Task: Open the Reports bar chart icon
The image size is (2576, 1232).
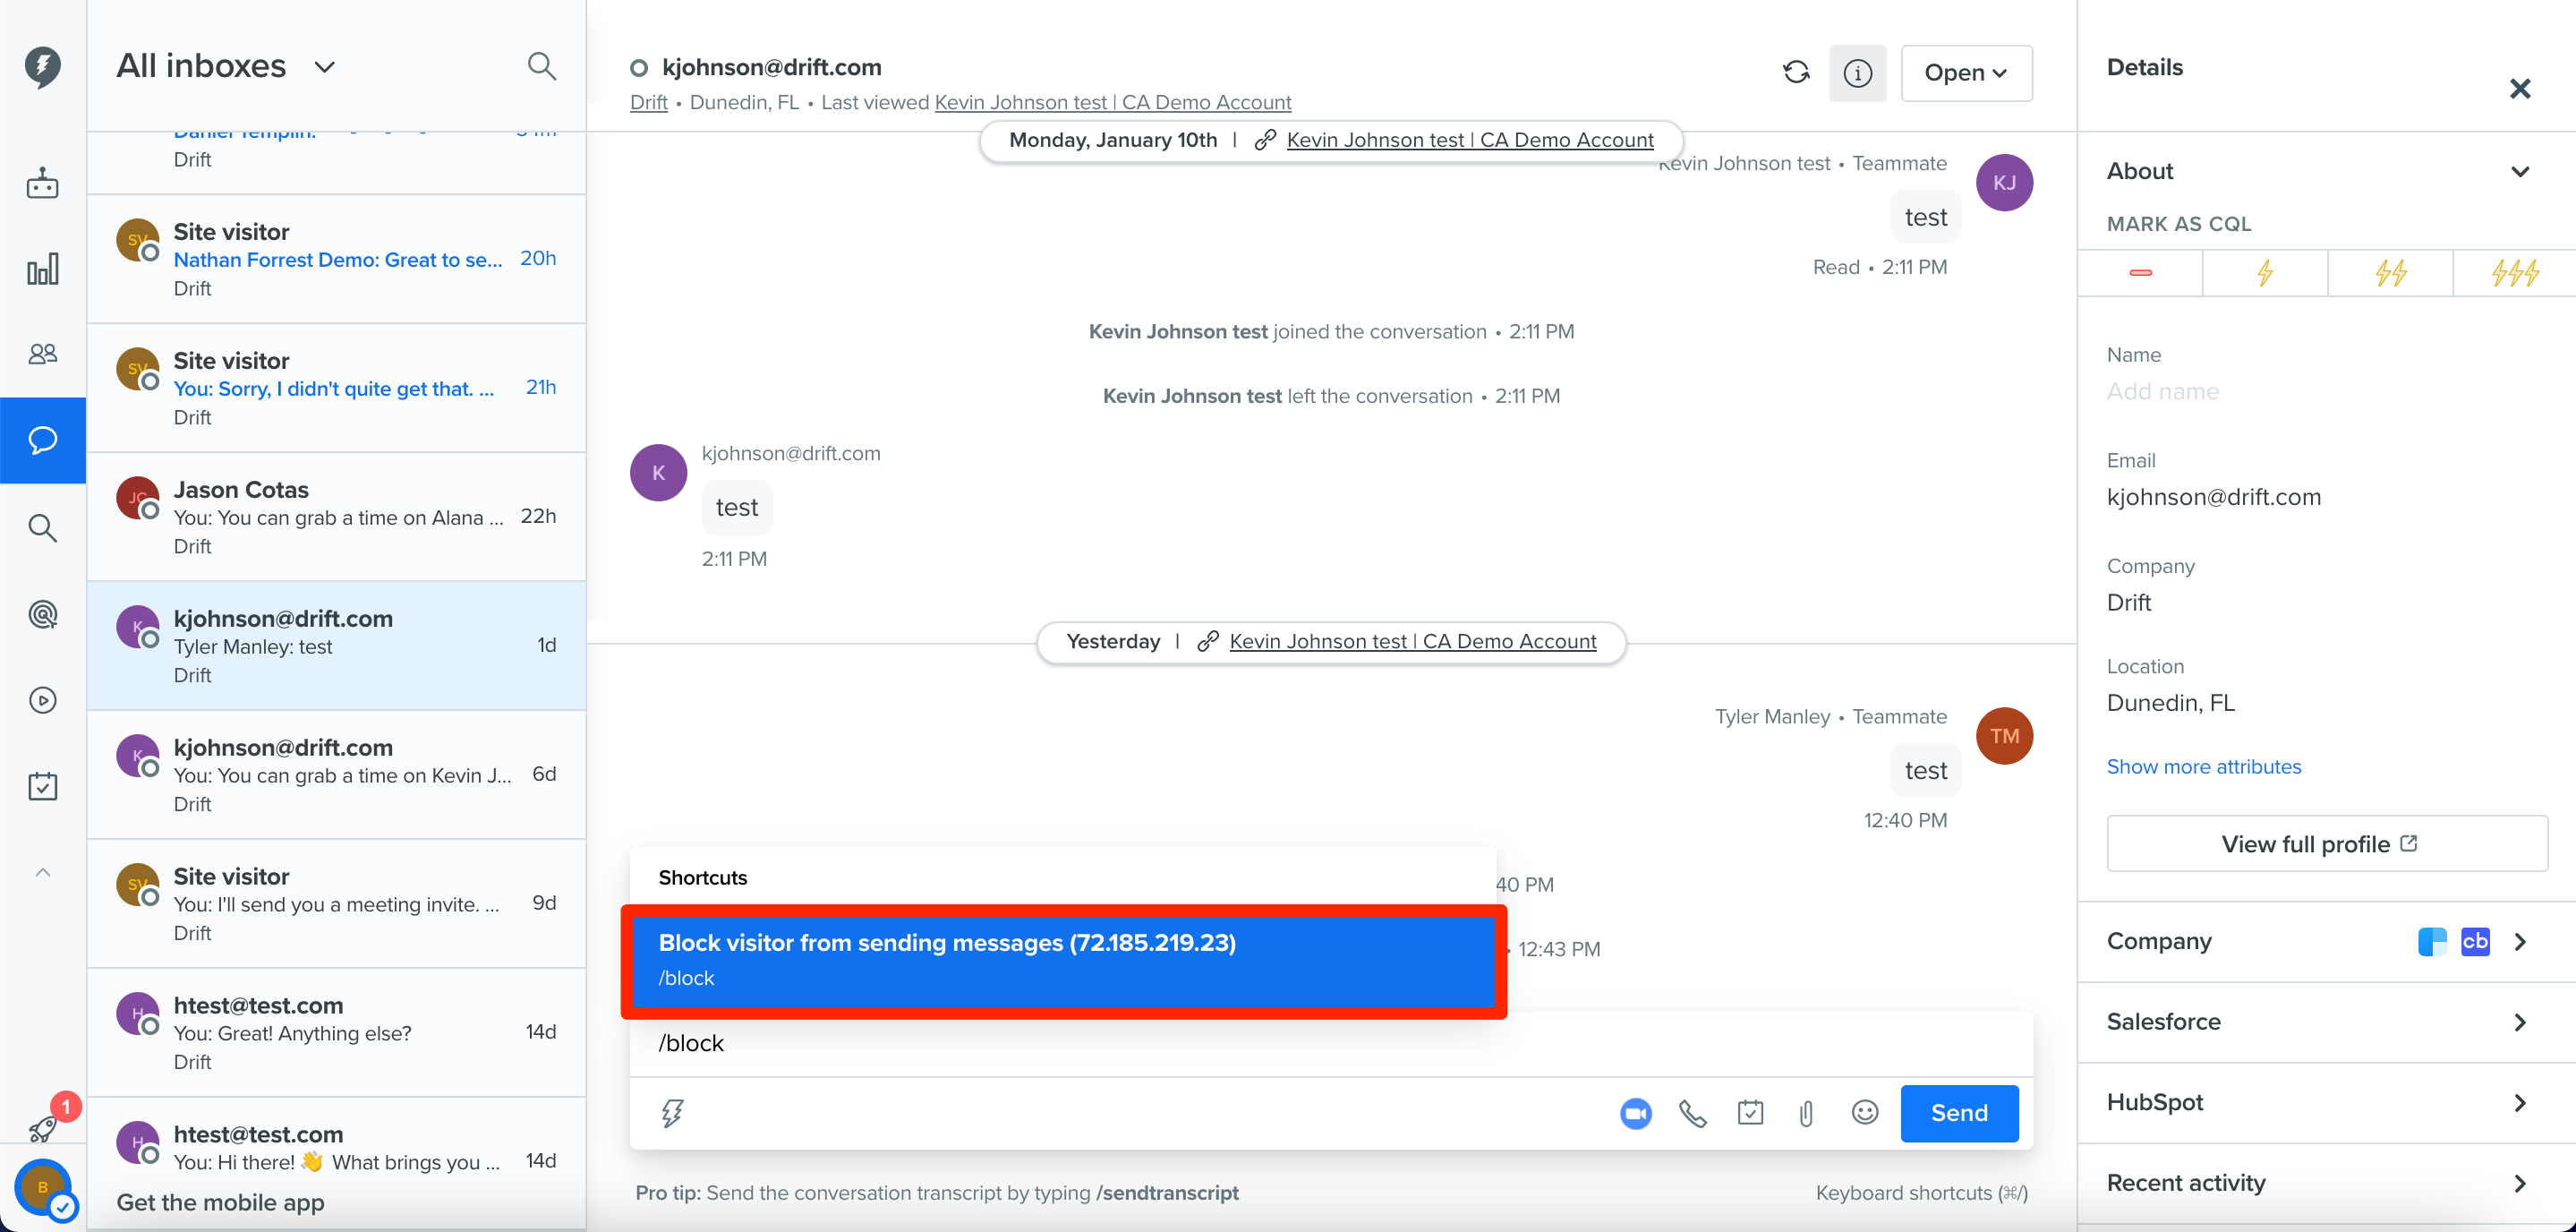Action: tap(42, 269)
